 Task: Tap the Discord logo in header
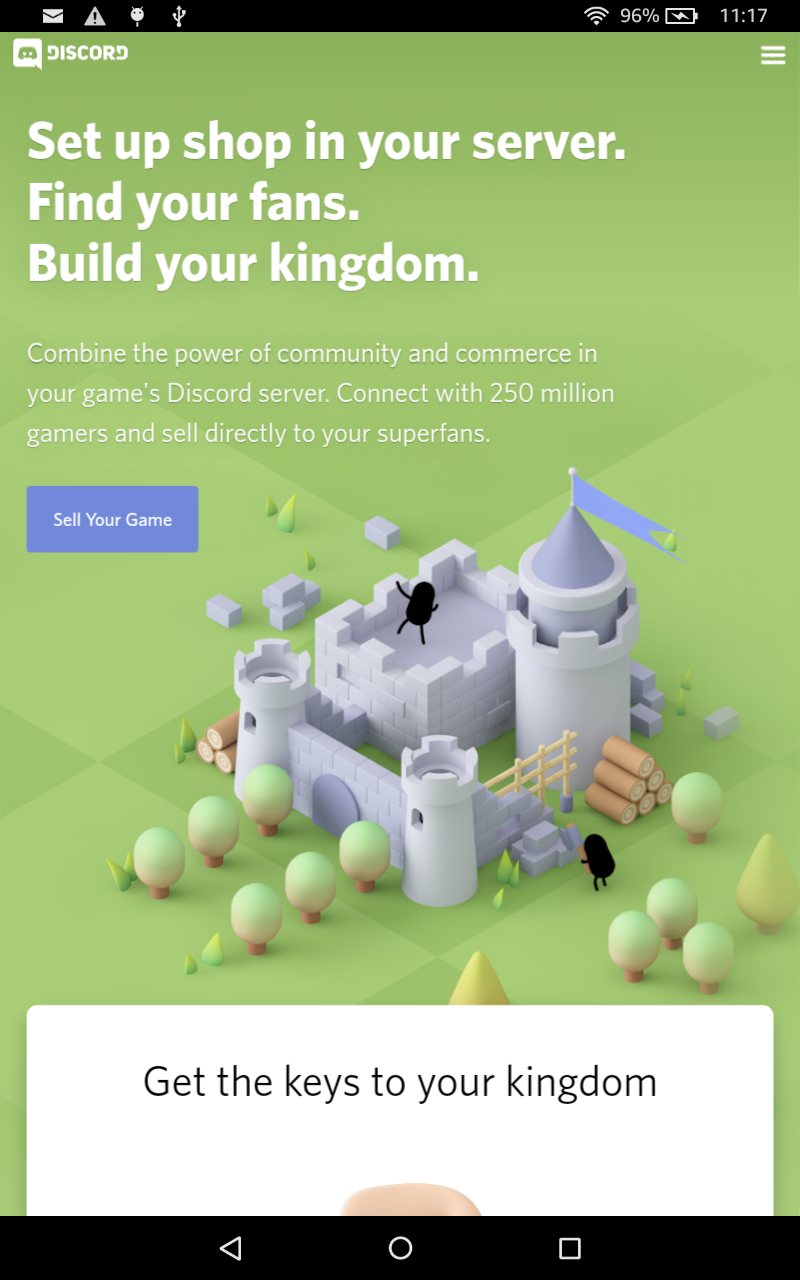point(70,53)
